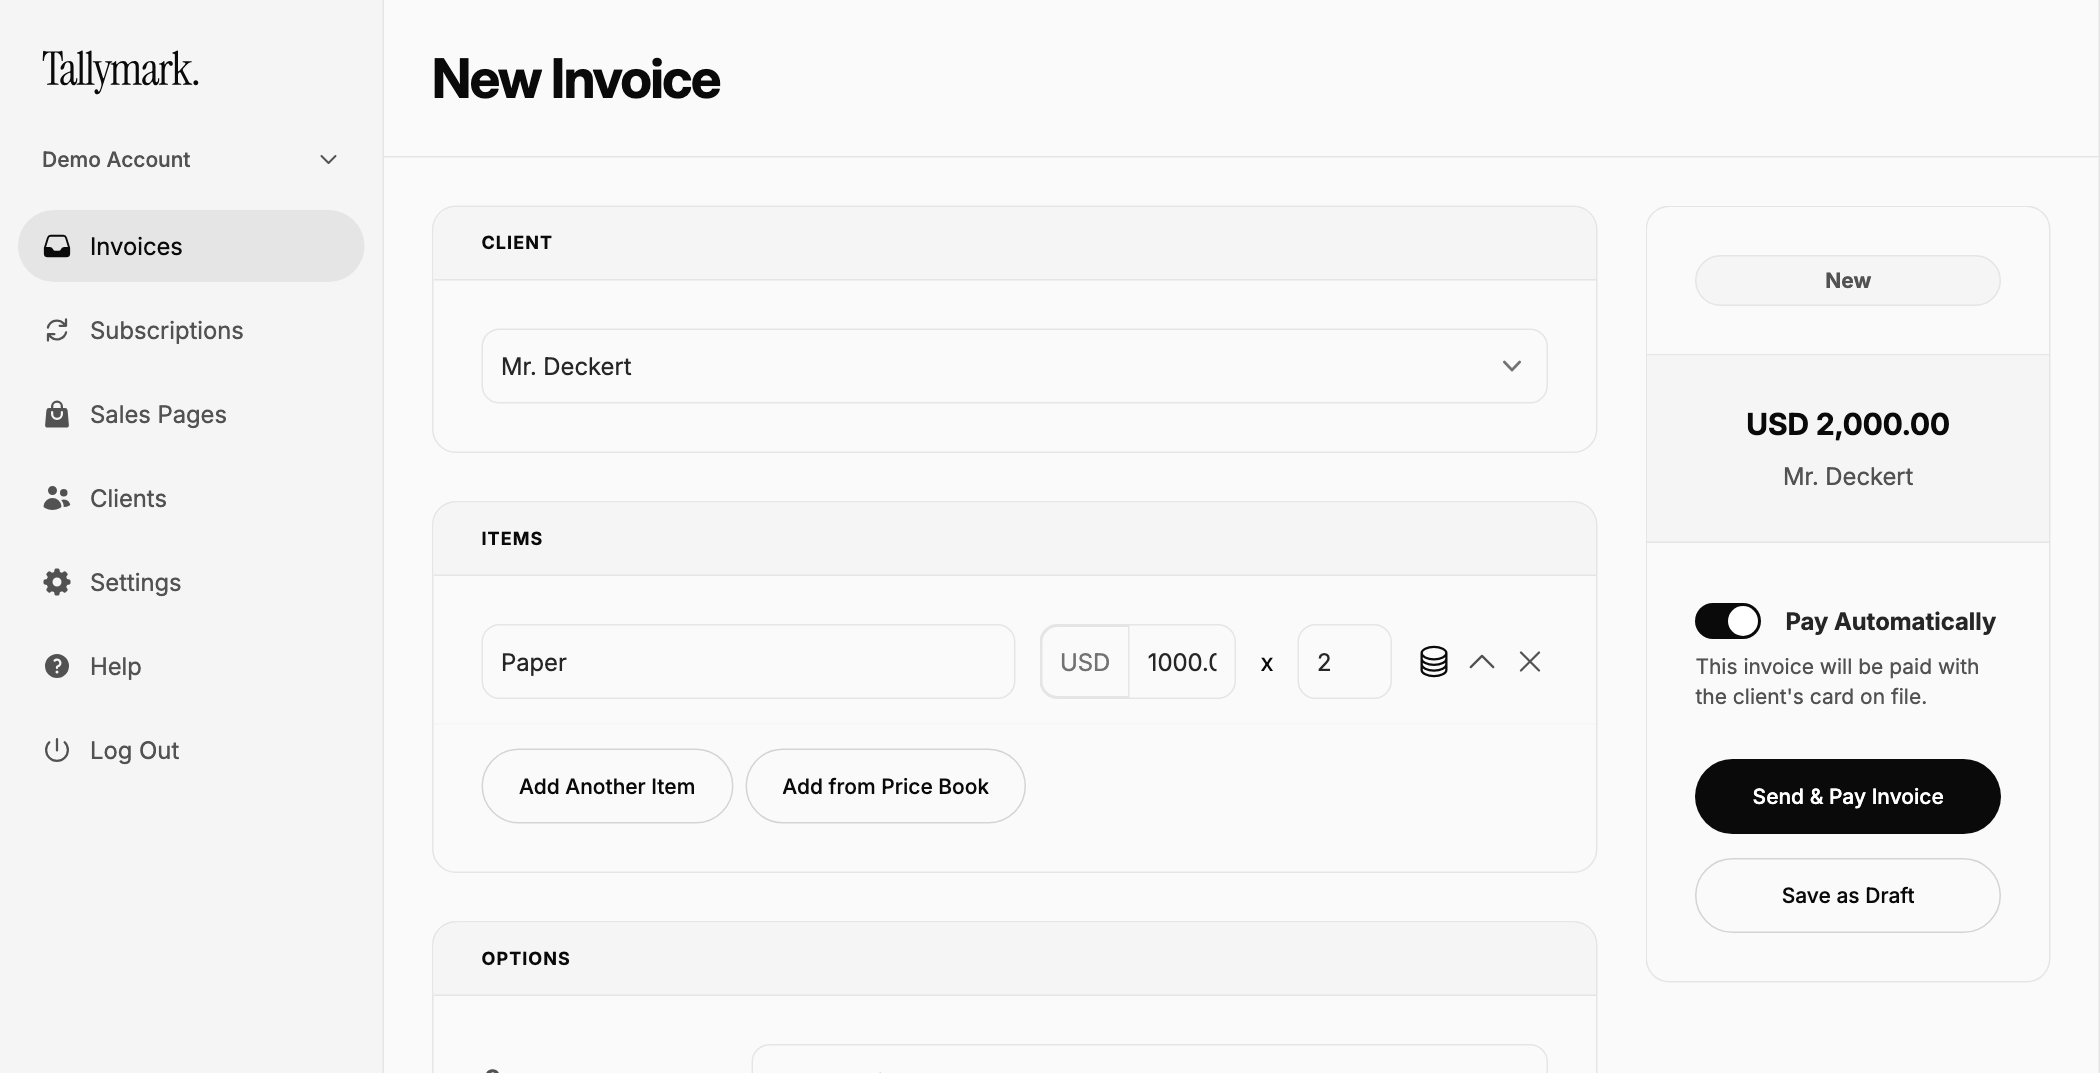The image size is (2100, 1073).
Task: Click the USD 2,000.00 total amount
Action: click(1847, 424)
